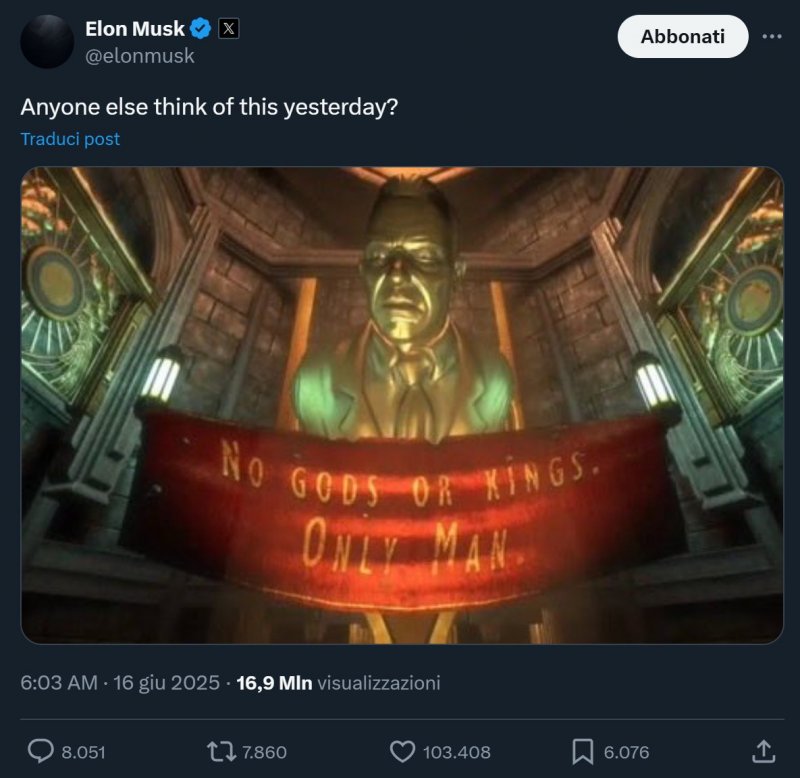The image size is (800, 778).
Task: Click the Elon Musk display name
Action: 136,28
